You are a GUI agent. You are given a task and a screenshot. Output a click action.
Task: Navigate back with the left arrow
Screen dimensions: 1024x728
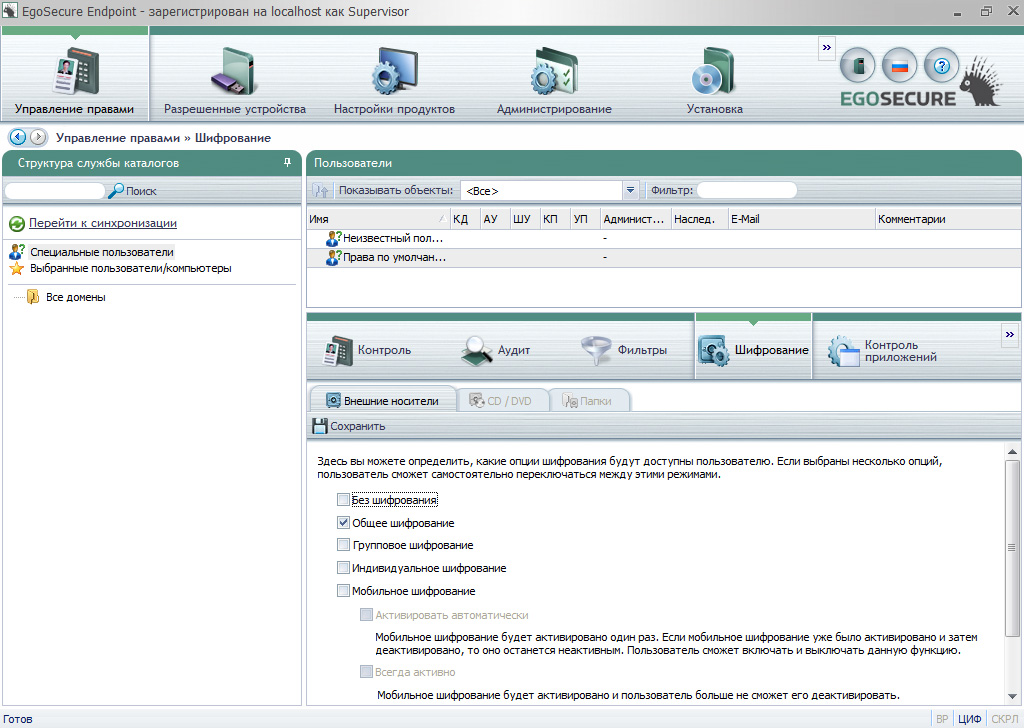18,137
